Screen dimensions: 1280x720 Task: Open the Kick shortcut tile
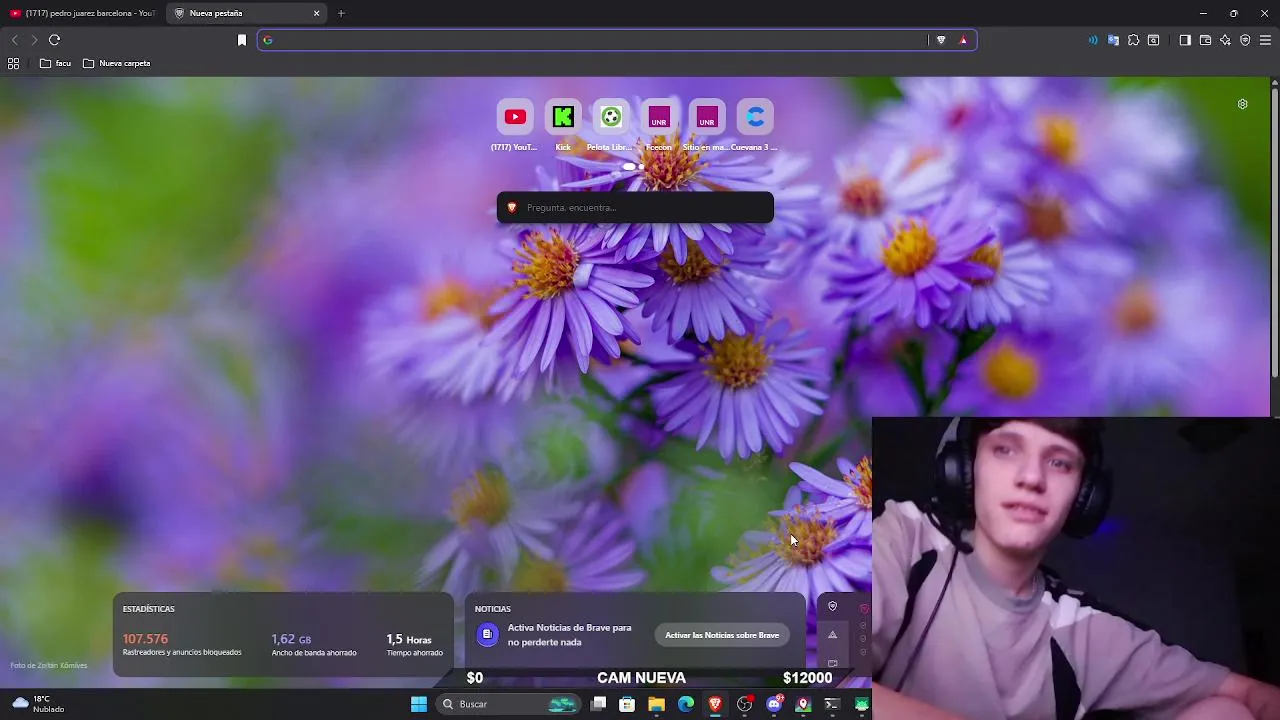(563, 117)
